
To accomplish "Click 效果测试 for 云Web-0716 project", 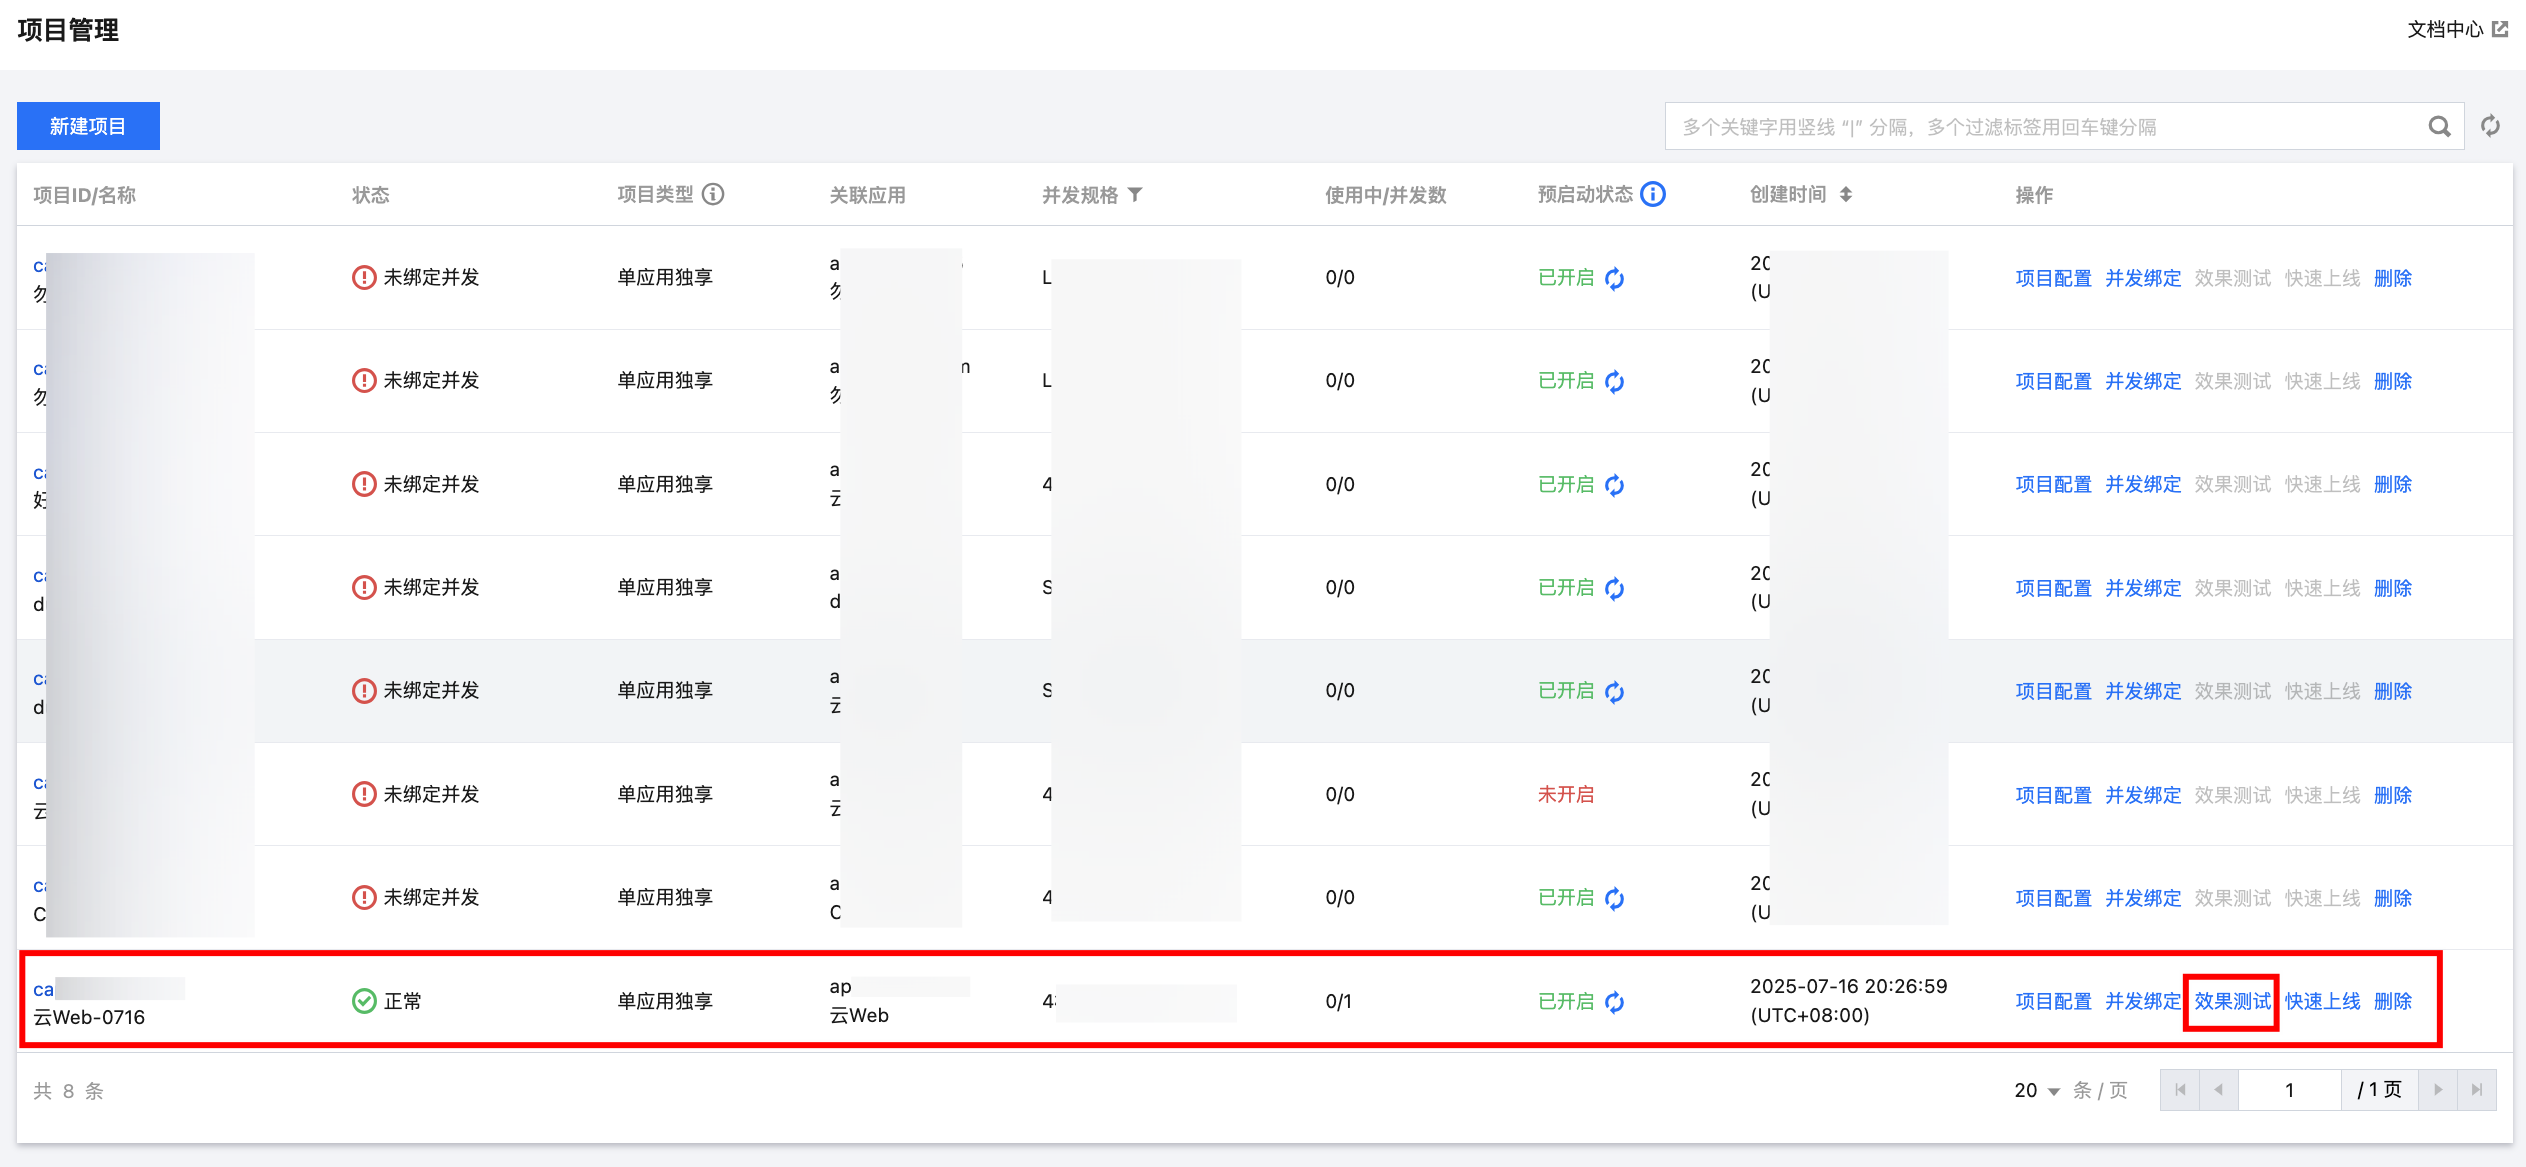I will 2232,1001.
